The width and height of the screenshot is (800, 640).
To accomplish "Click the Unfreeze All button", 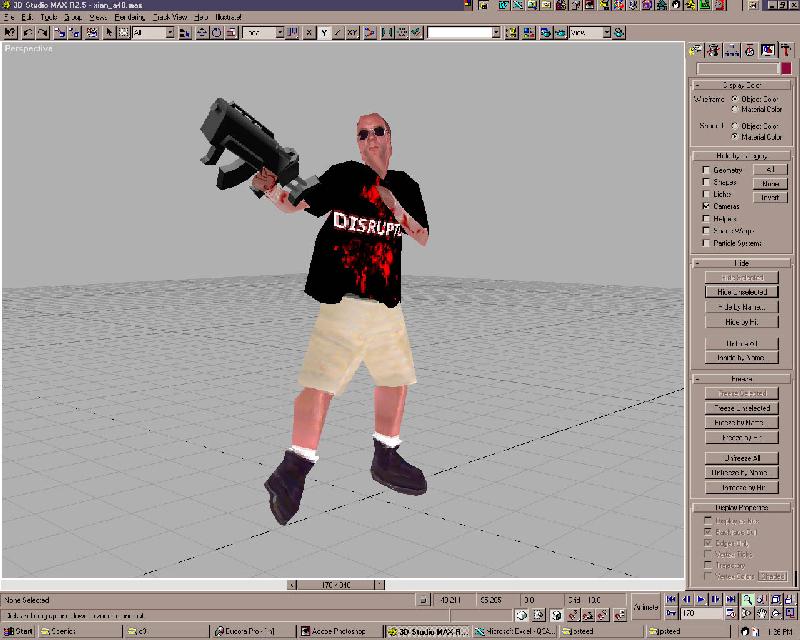I will pyautogui.click(x=741, y=458).
